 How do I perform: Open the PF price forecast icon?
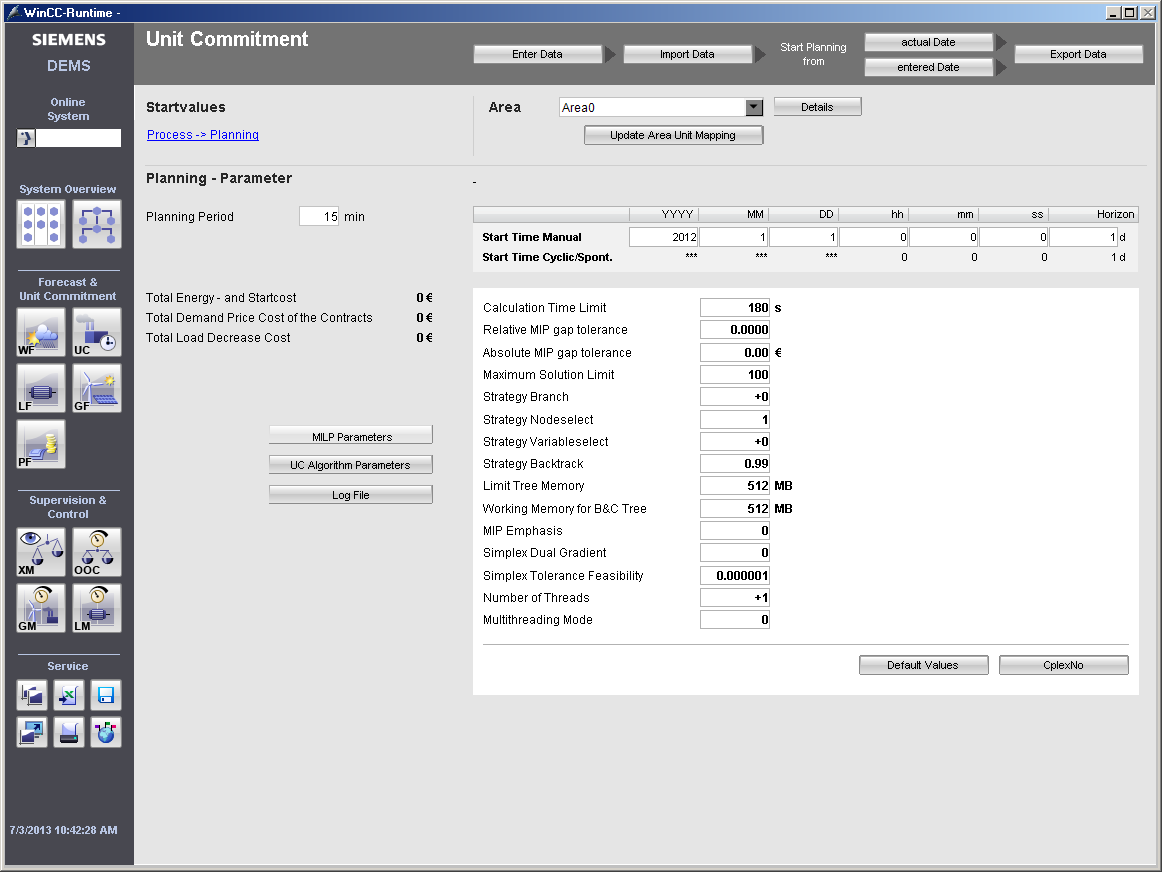coord(41,445)
